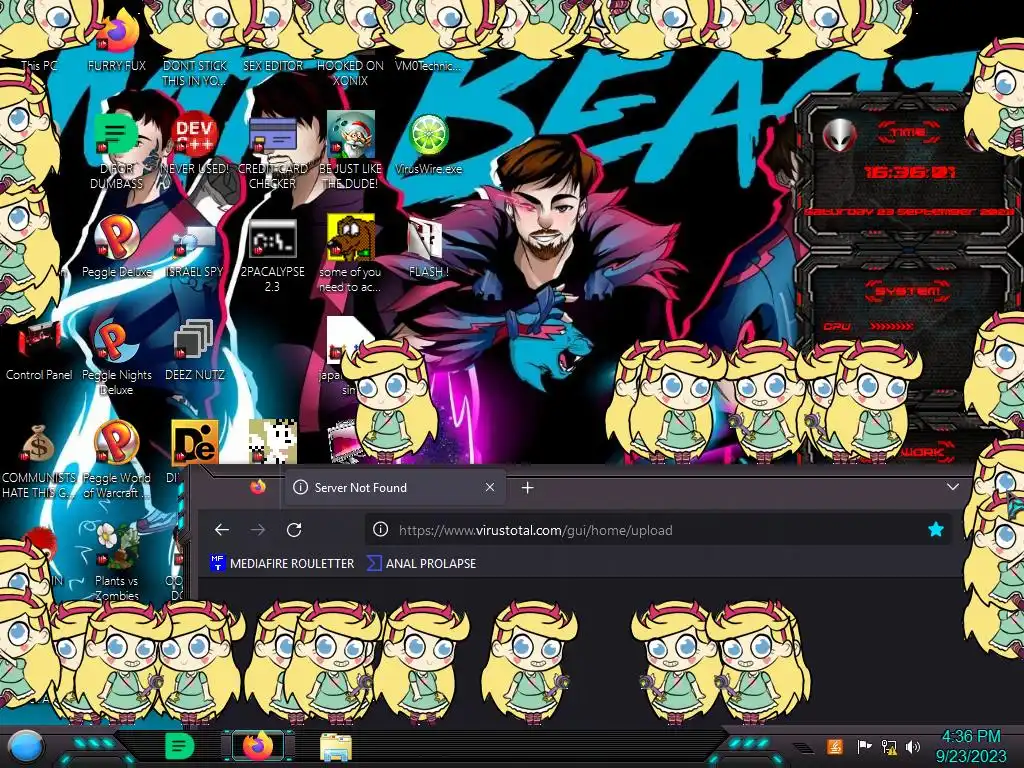Image resolution: width=1024 pixels, height=768 pixels.
Task: Expand the list all tabs dropdown
Action: click(953, 487)
